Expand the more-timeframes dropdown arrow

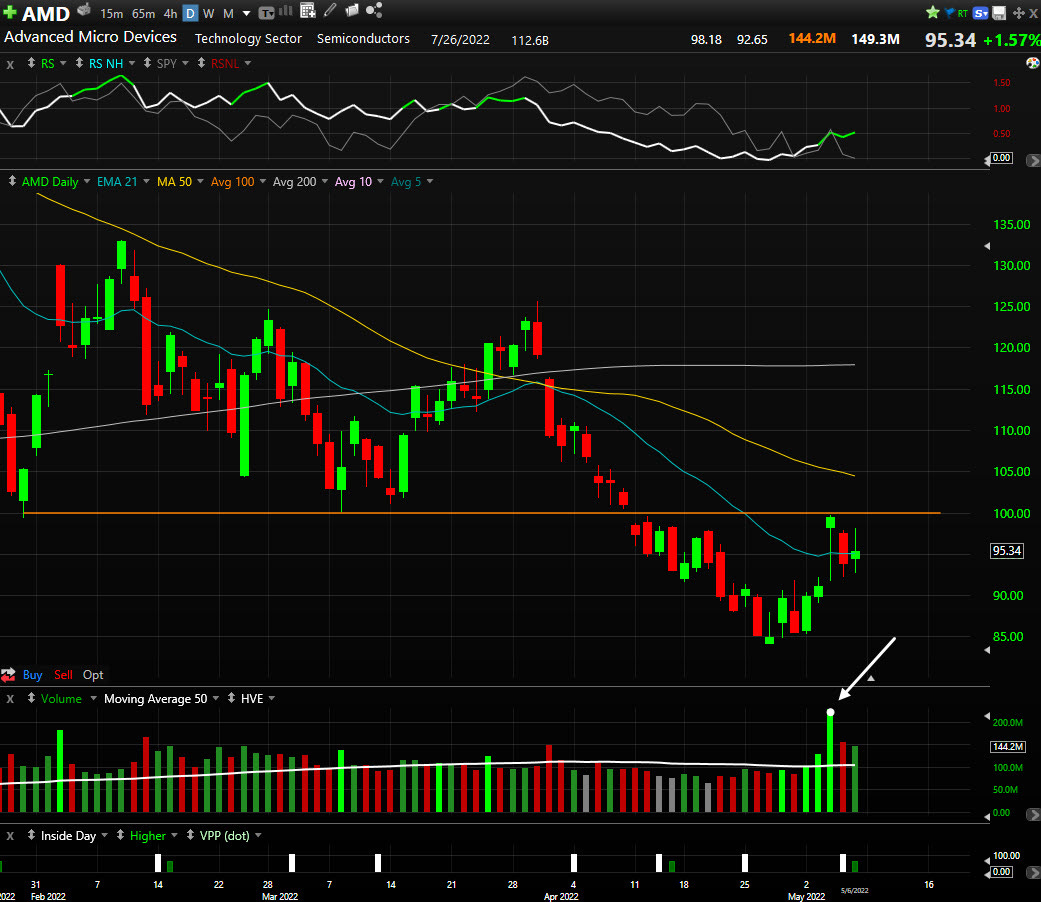tap(246, 13)
